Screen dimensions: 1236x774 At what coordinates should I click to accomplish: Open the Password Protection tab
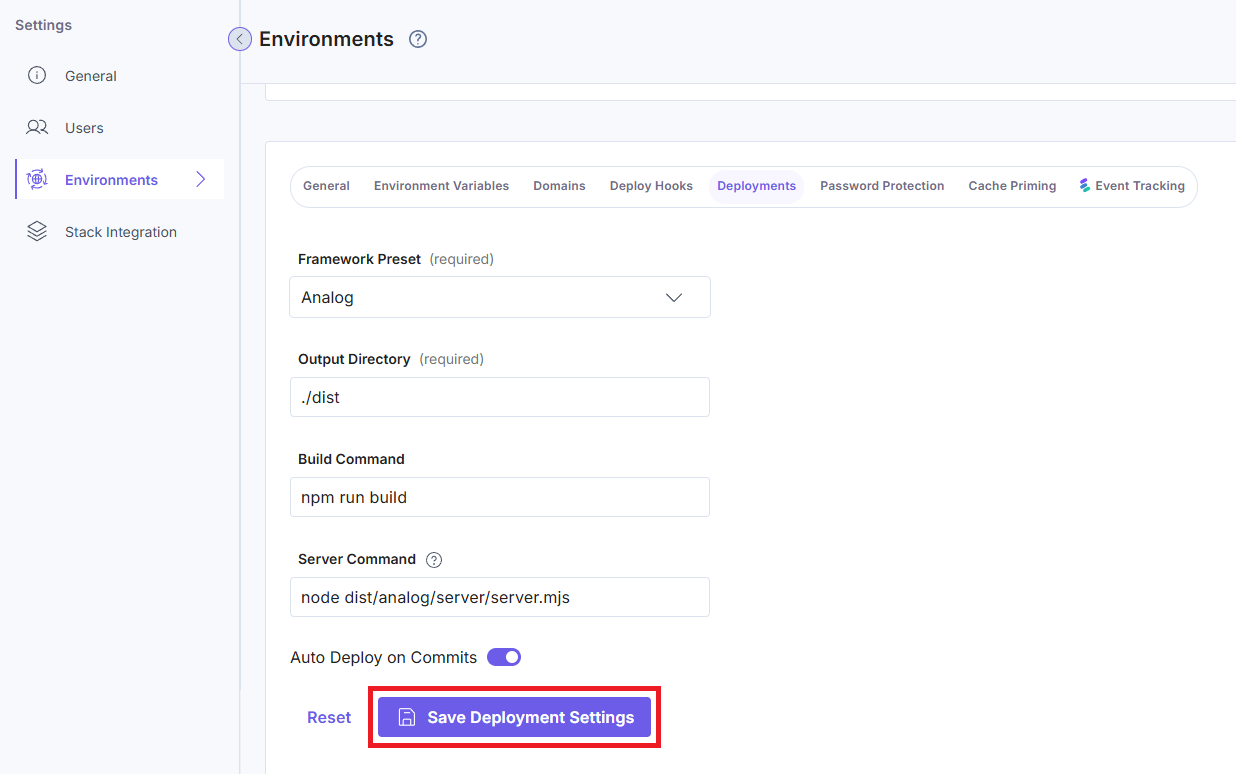882,186
